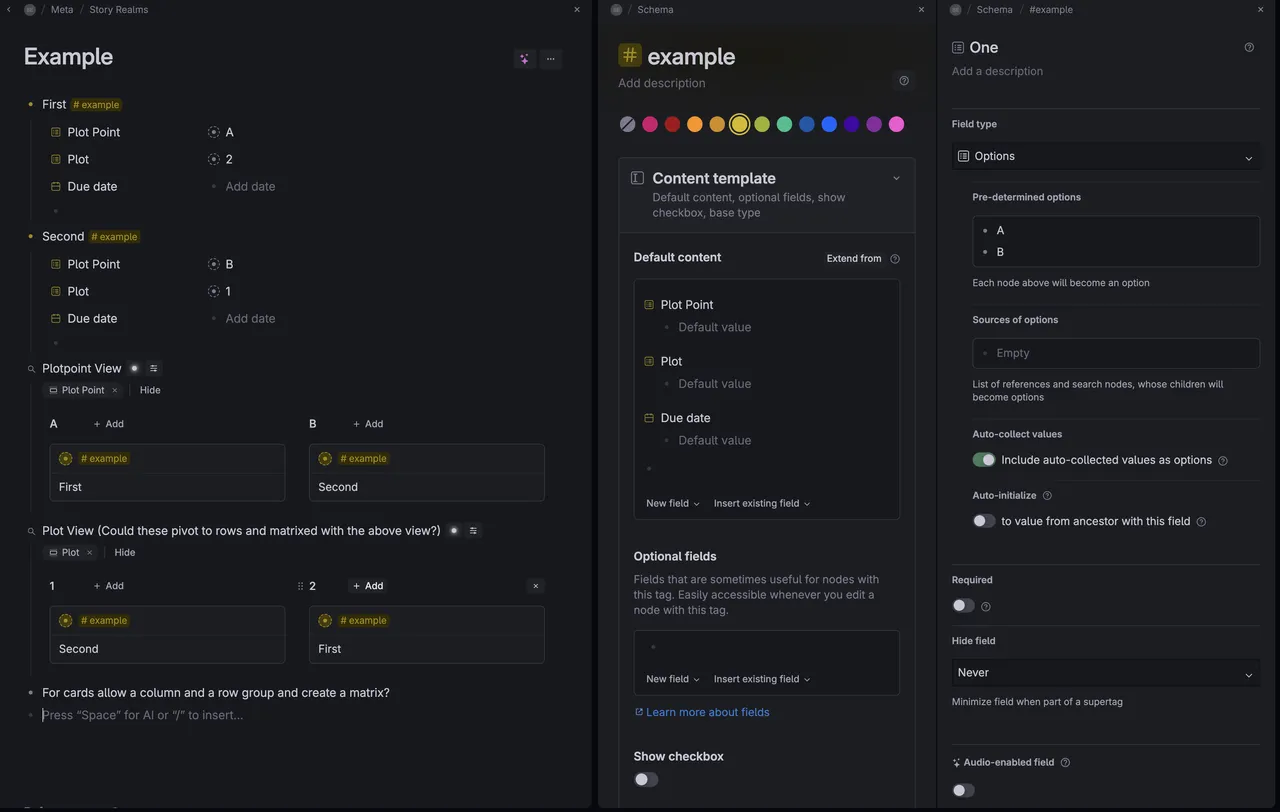
Task: Open view options sliders icon for Plot View
Action: [474, 530]
